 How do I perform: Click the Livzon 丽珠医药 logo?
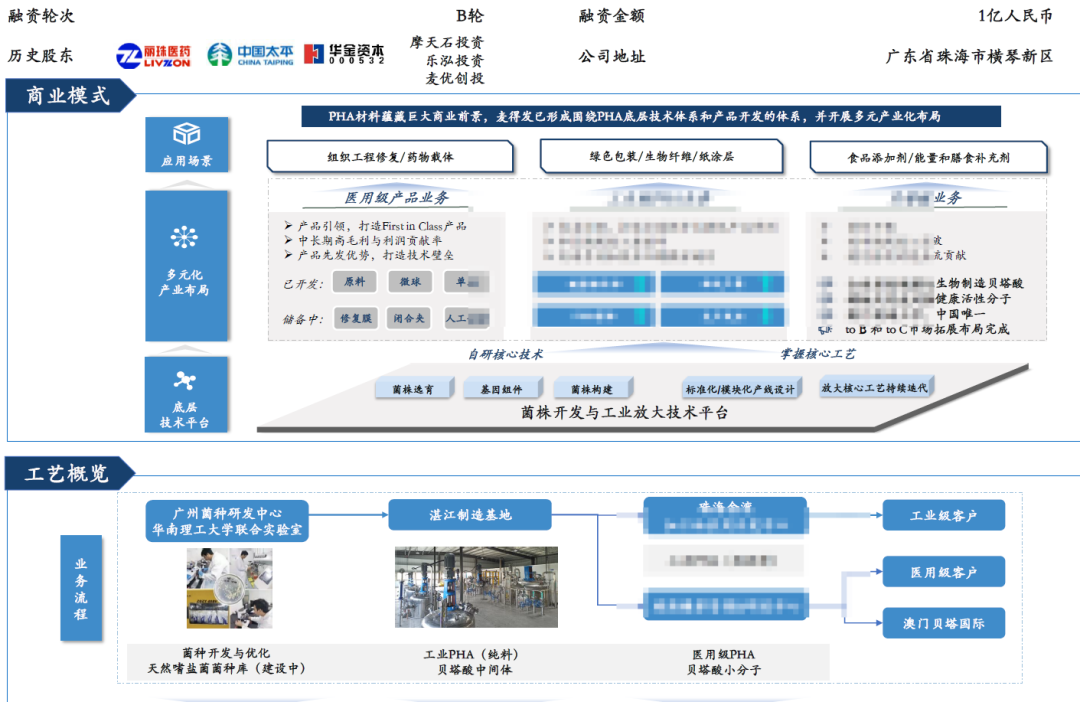tap(154, 55)
